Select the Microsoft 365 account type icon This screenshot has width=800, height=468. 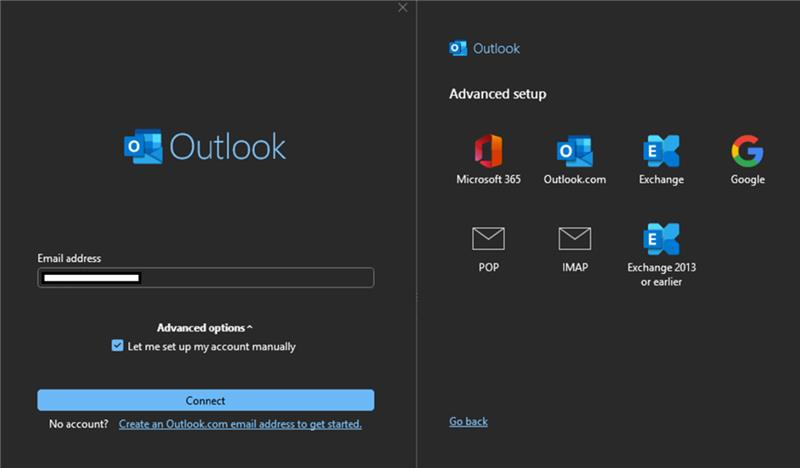click(488, 151)
